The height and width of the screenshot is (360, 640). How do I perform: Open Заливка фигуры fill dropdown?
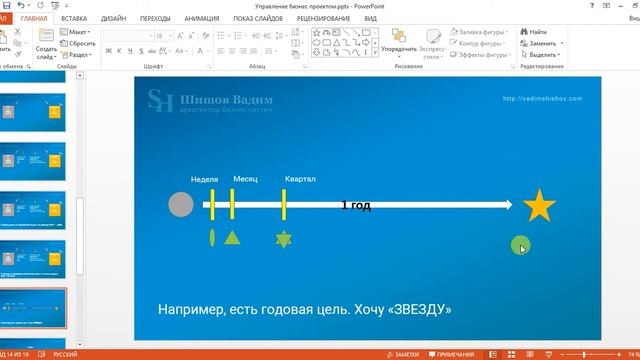(480, 32)
